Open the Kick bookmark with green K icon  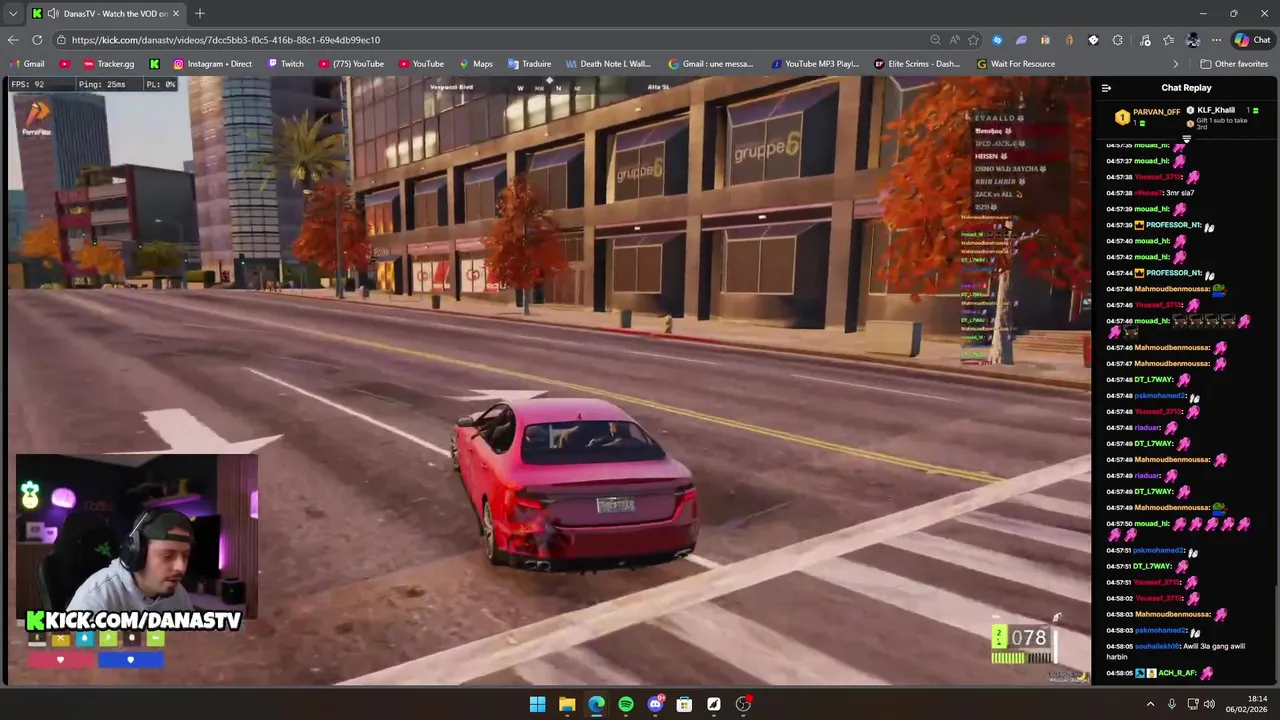[x=154, y=64]
